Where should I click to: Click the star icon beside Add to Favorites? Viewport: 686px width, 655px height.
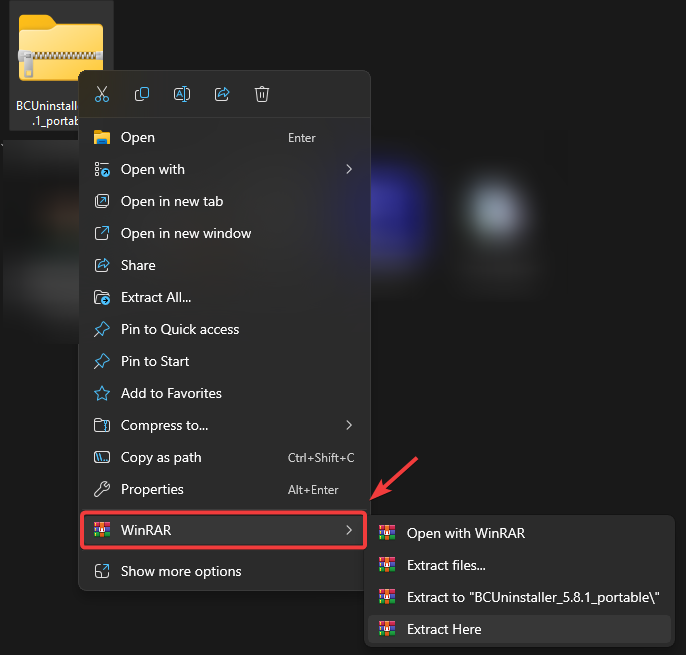tap(102, 393)
